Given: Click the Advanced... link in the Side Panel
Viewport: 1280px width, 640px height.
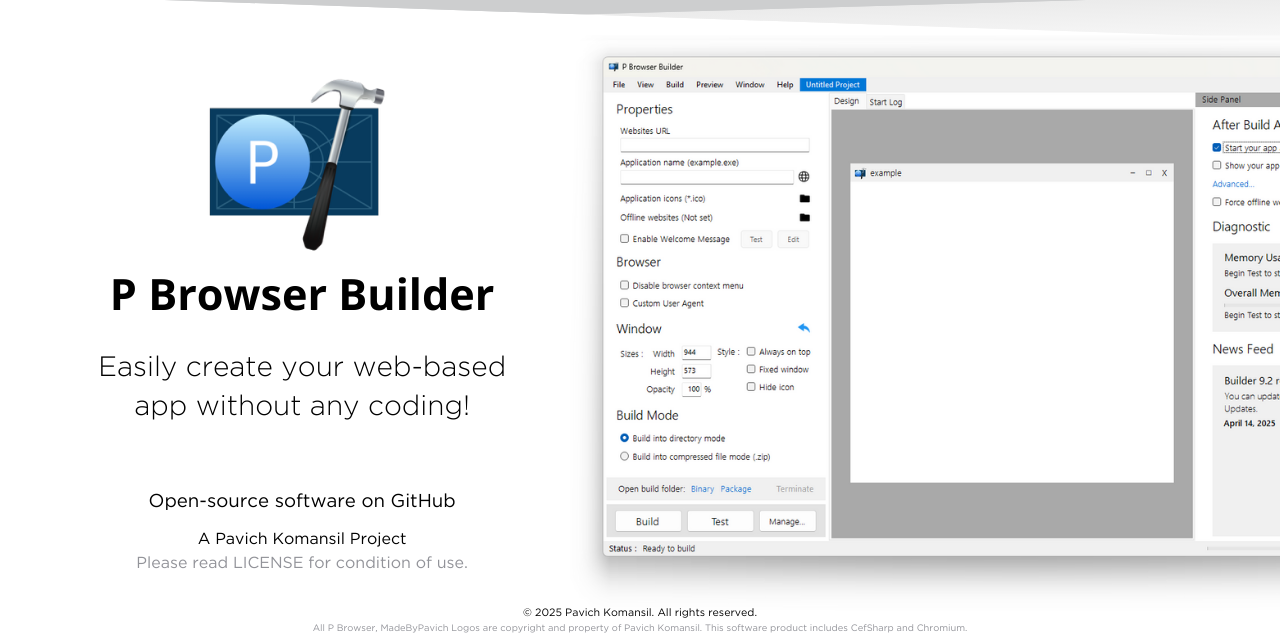Looking at the screenshot, I should point(1232,183).
